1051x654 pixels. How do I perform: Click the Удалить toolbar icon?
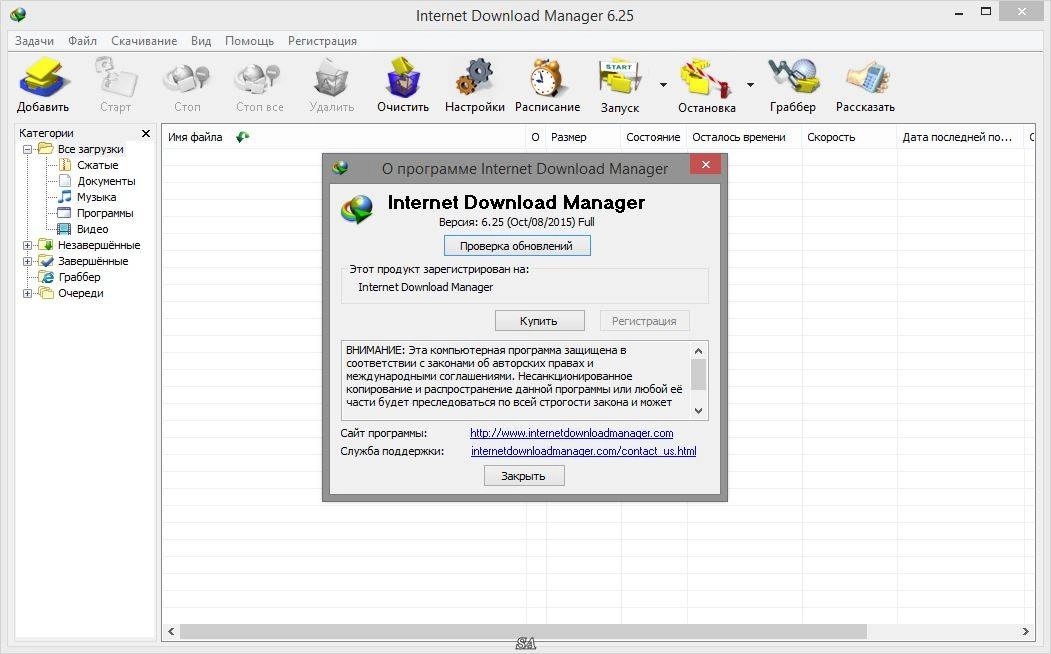tap(332, 84)
